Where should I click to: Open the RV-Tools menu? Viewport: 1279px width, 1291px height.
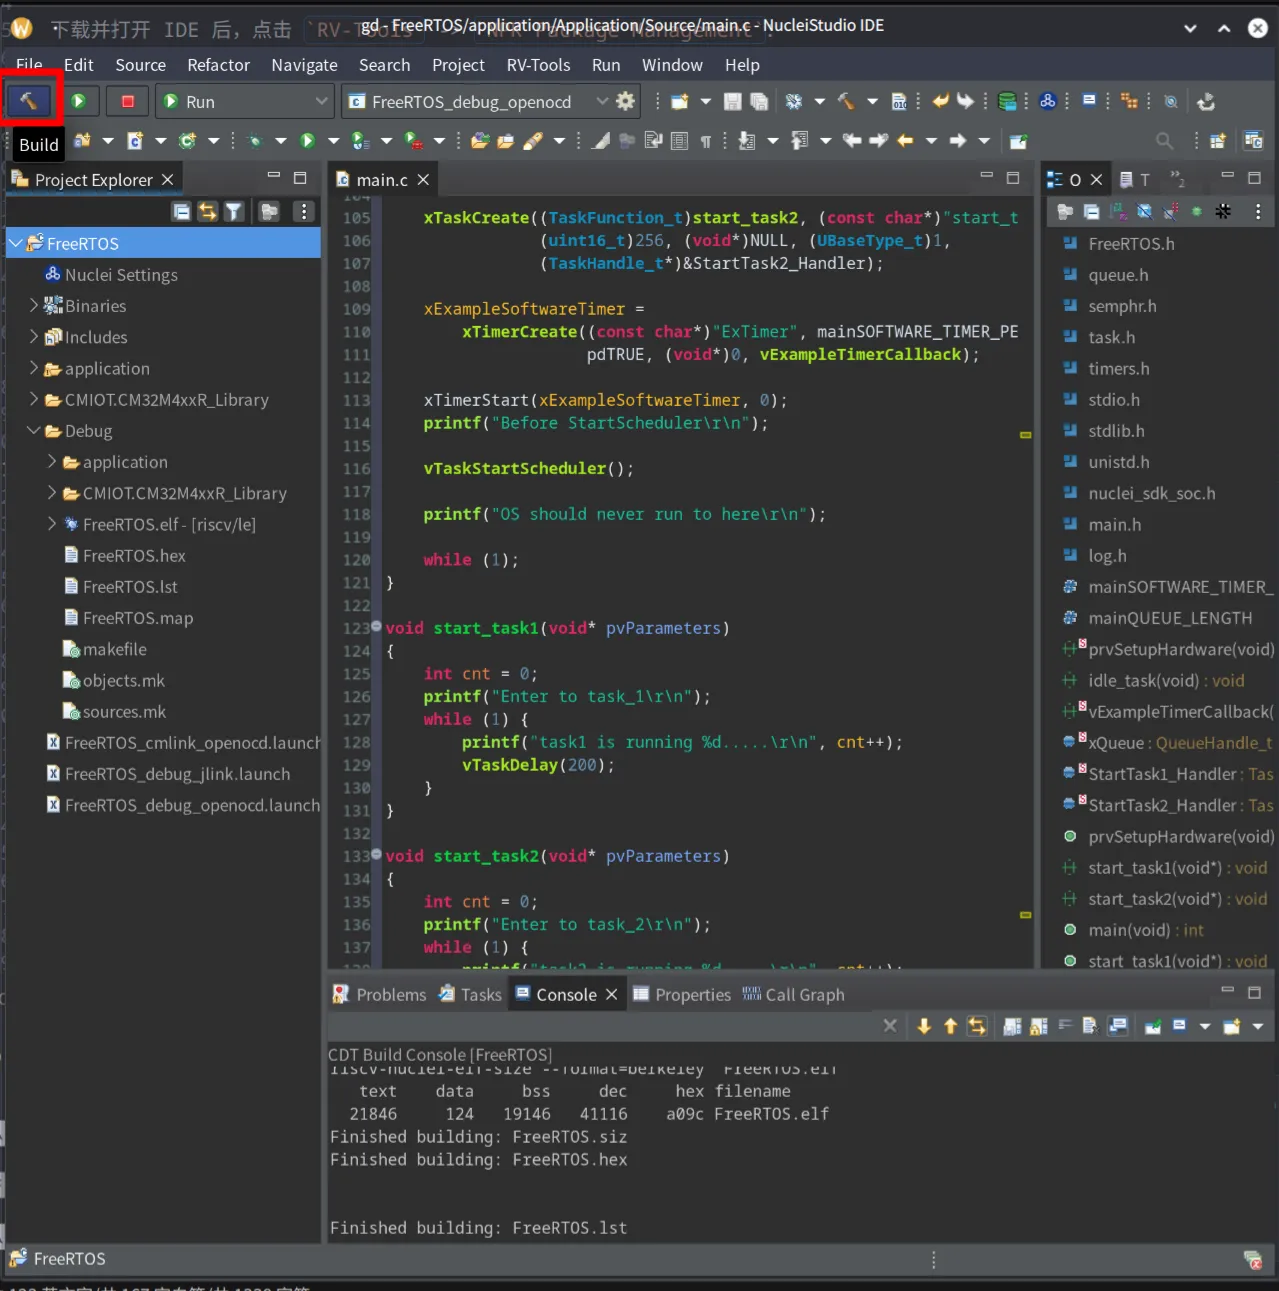point(538,65)
